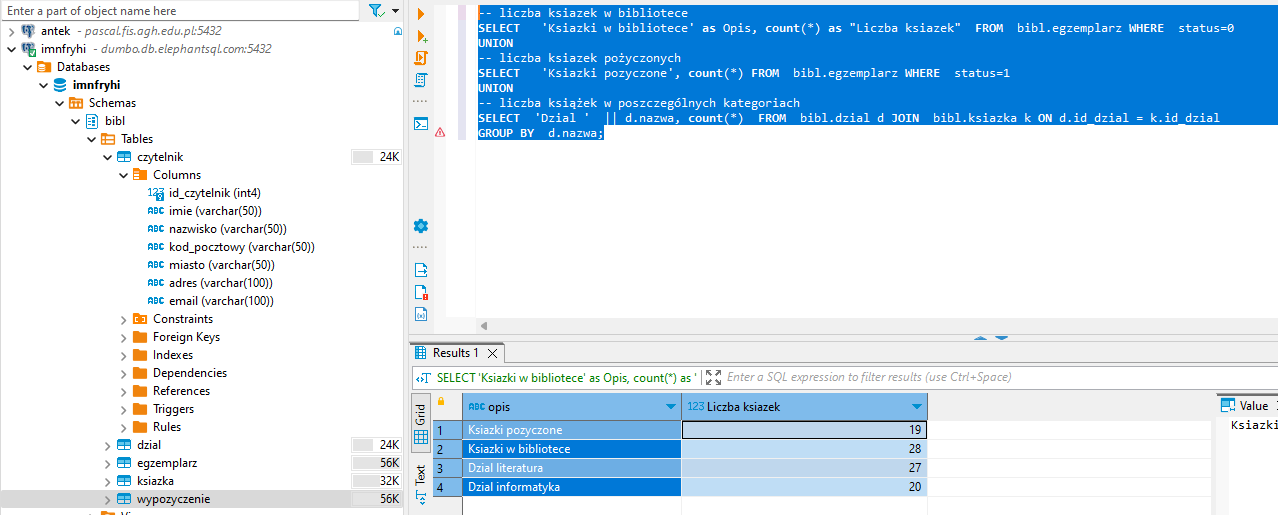
Task: Expand the antek connection node
Action: pos(11,31)
